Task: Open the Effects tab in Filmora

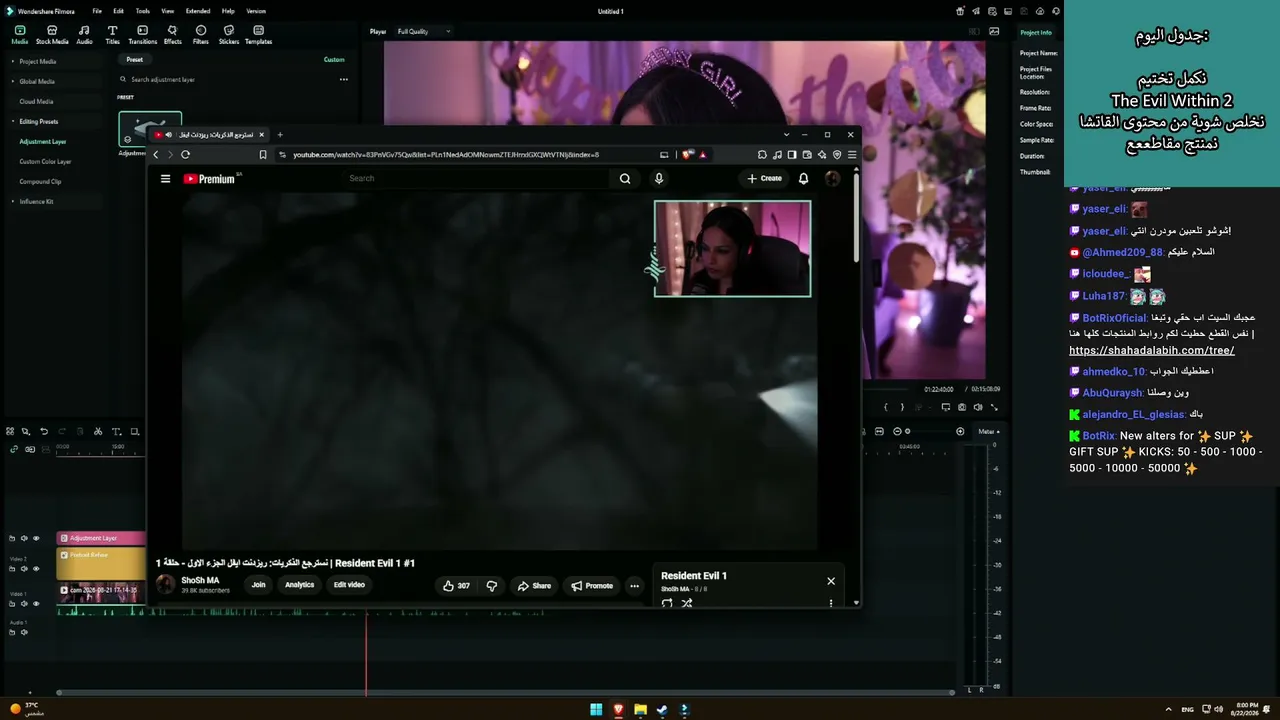Action: coord(172,35)
